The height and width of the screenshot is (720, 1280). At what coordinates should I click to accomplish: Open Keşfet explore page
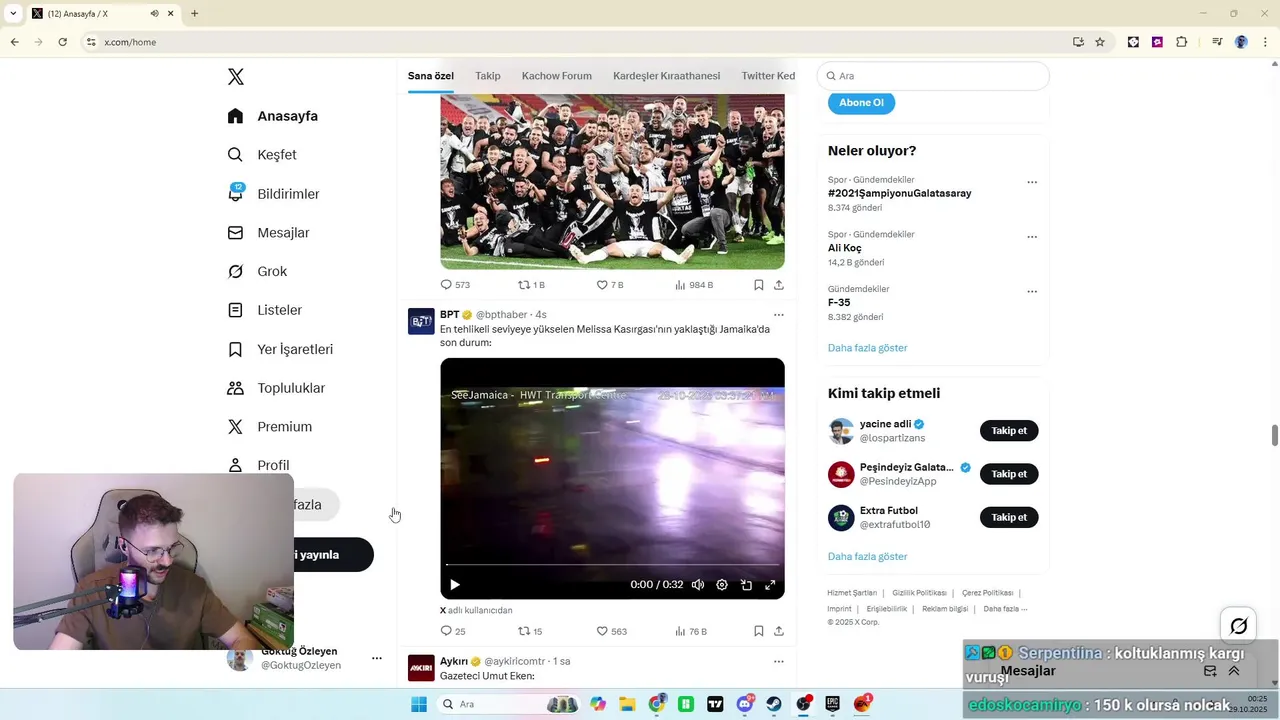tap(262, 155)
